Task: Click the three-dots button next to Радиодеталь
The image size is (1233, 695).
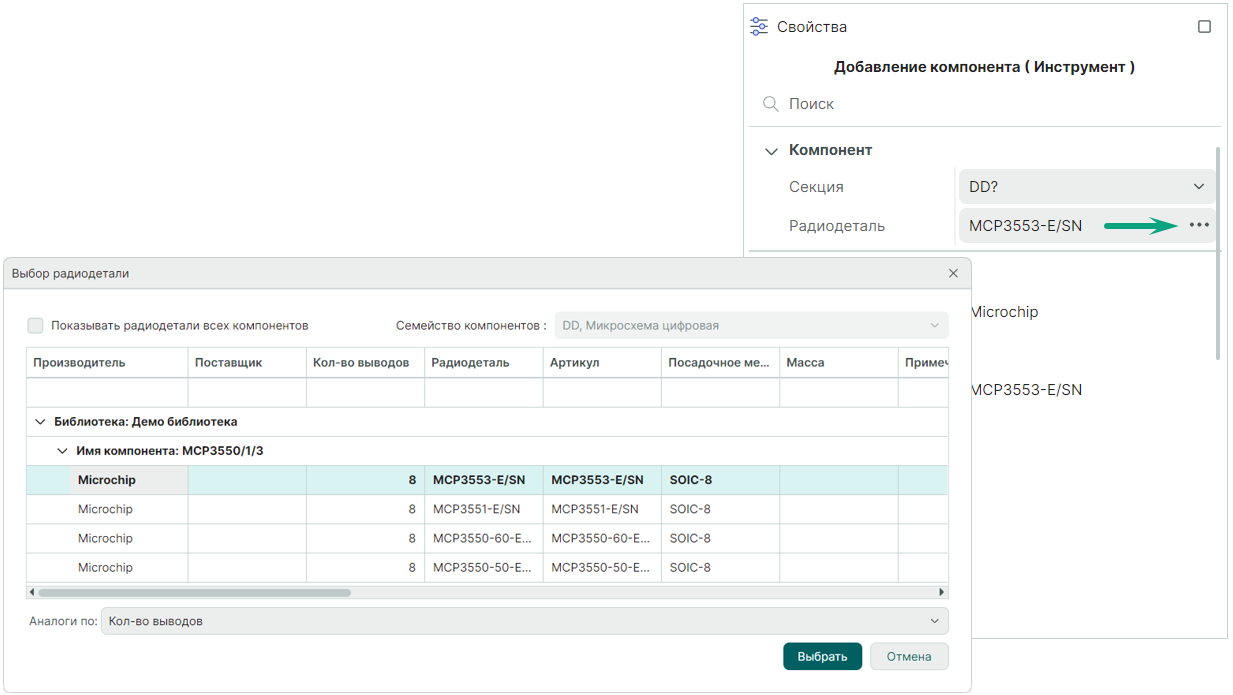Action: point(1198,226)
